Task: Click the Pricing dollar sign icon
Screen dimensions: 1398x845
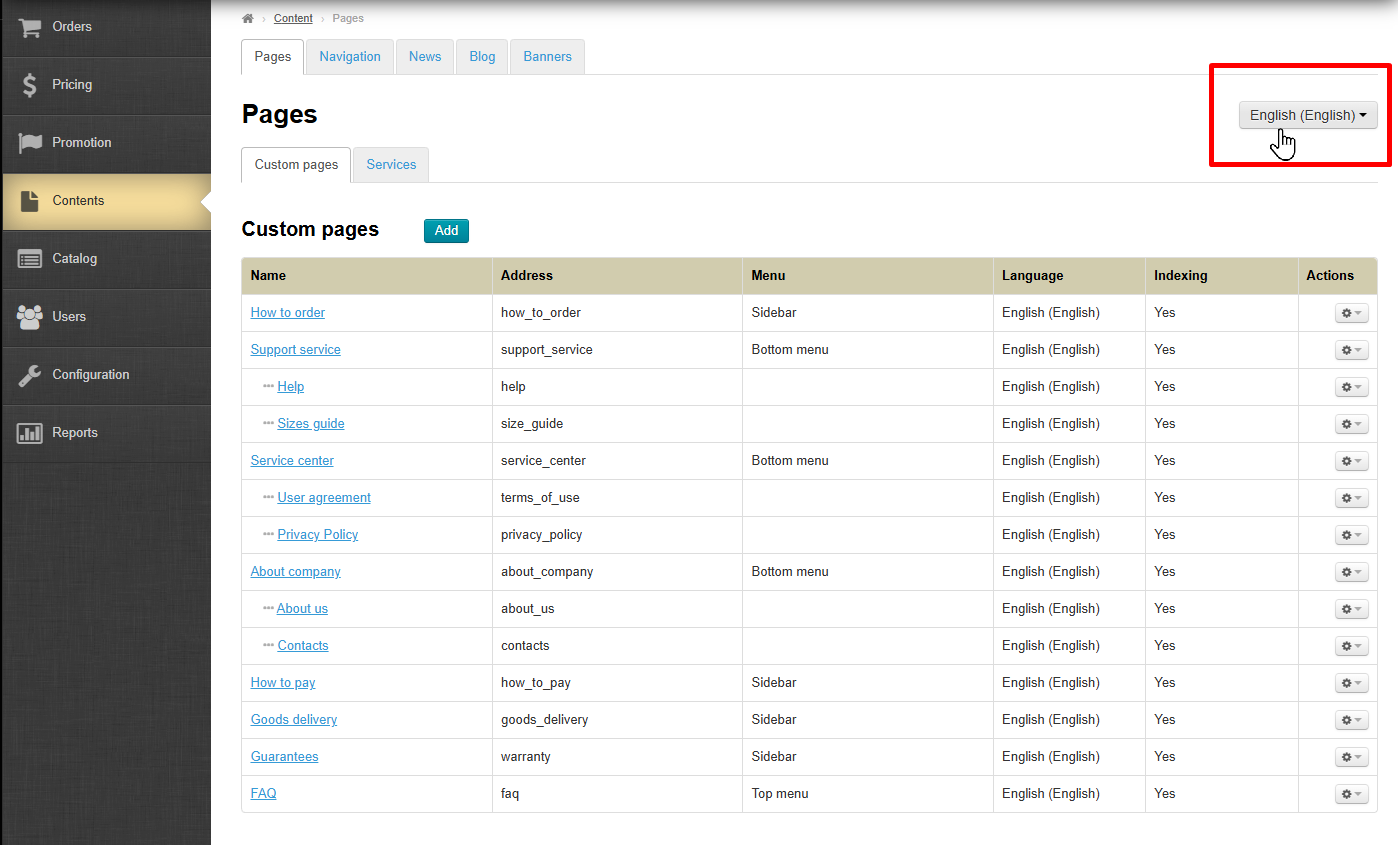Action: coord(30,85)
